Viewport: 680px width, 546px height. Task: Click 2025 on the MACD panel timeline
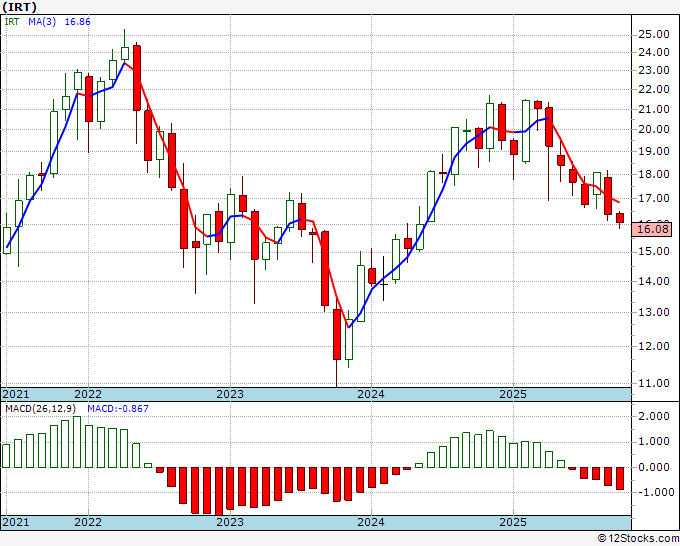[x=513, y=522]
